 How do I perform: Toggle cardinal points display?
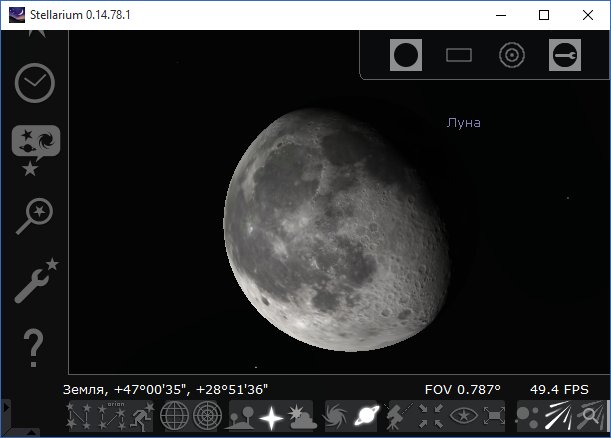pyautogui.click(x=270, y=416)
